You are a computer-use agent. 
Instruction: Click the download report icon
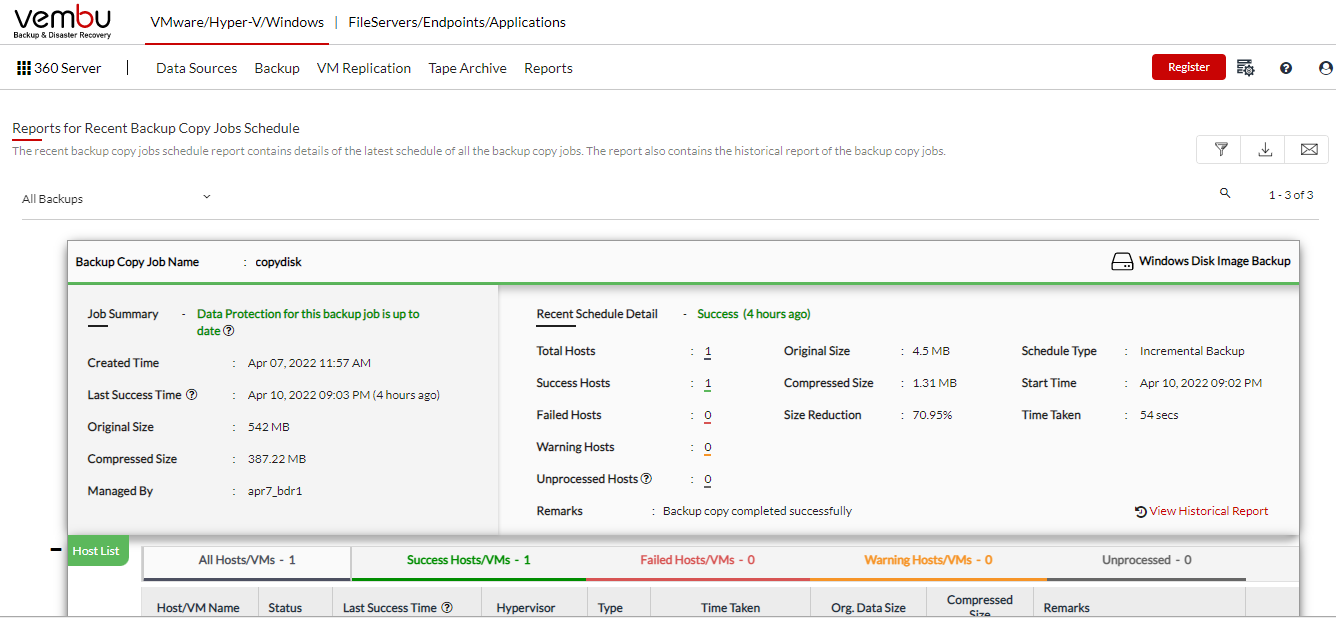1265,150
